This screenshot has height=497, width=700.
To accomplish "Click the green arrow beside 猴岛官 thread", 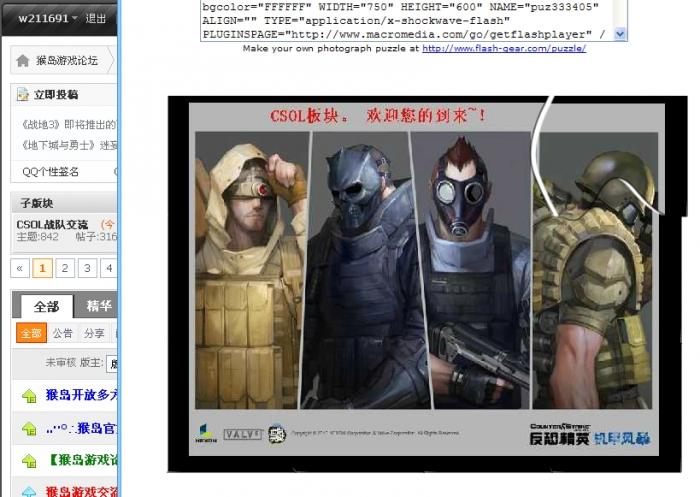I will [29, 429].
